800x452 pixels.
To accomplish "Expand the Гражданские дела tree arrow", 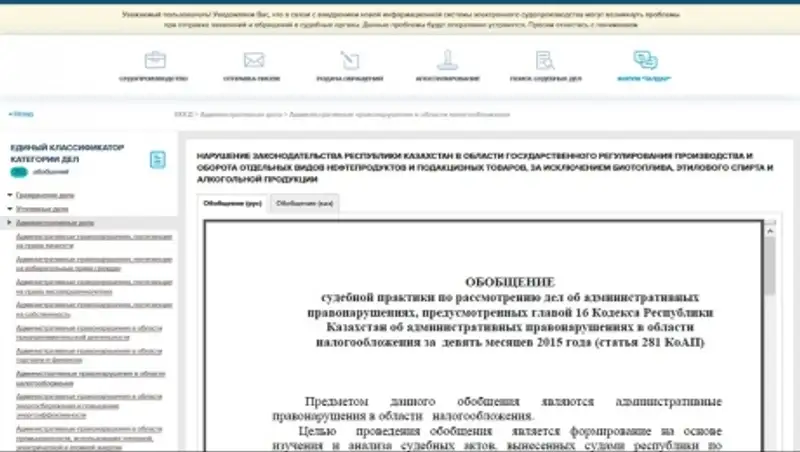I will [x=10, y=195].
